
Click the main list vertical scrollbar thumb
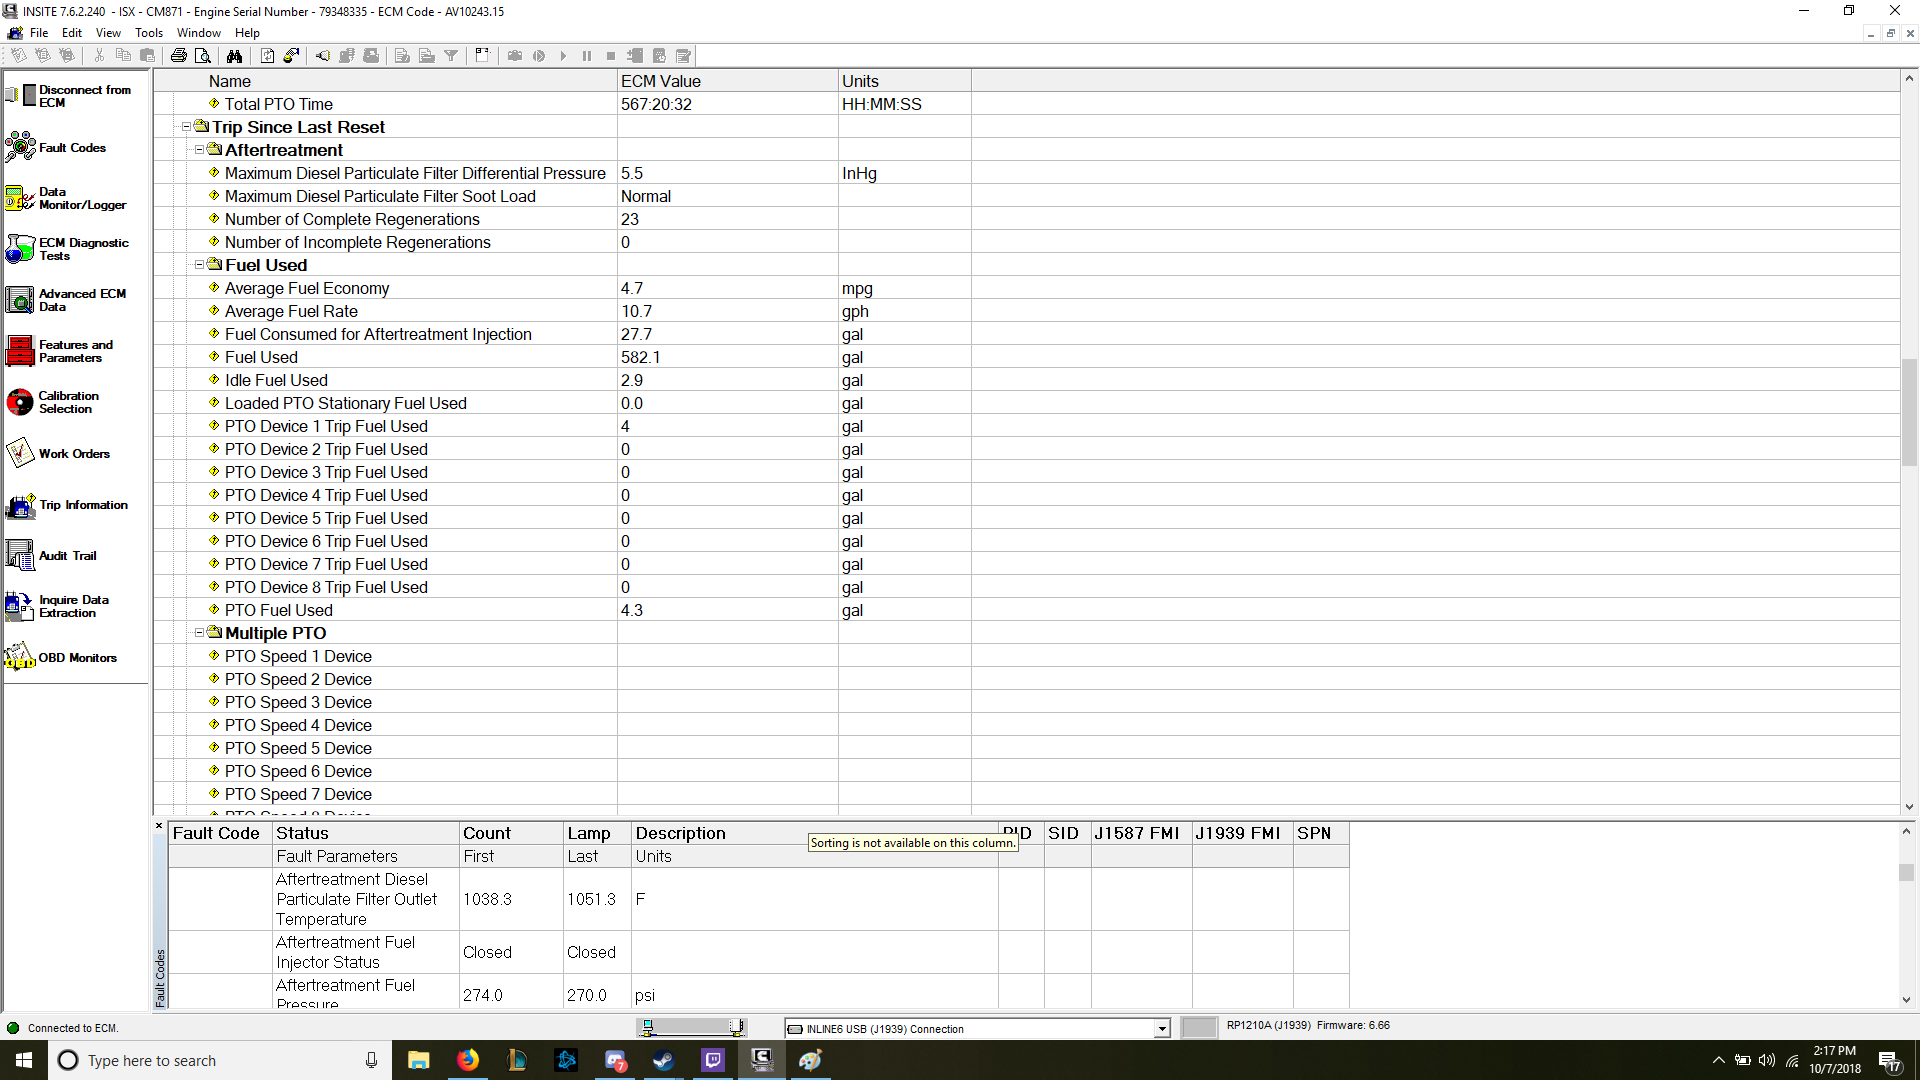(1909, 411)
